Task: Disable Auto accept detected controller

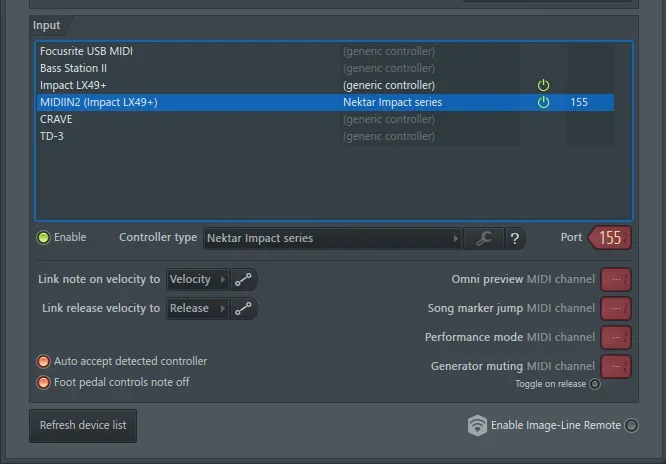Action: pos(43,362)
